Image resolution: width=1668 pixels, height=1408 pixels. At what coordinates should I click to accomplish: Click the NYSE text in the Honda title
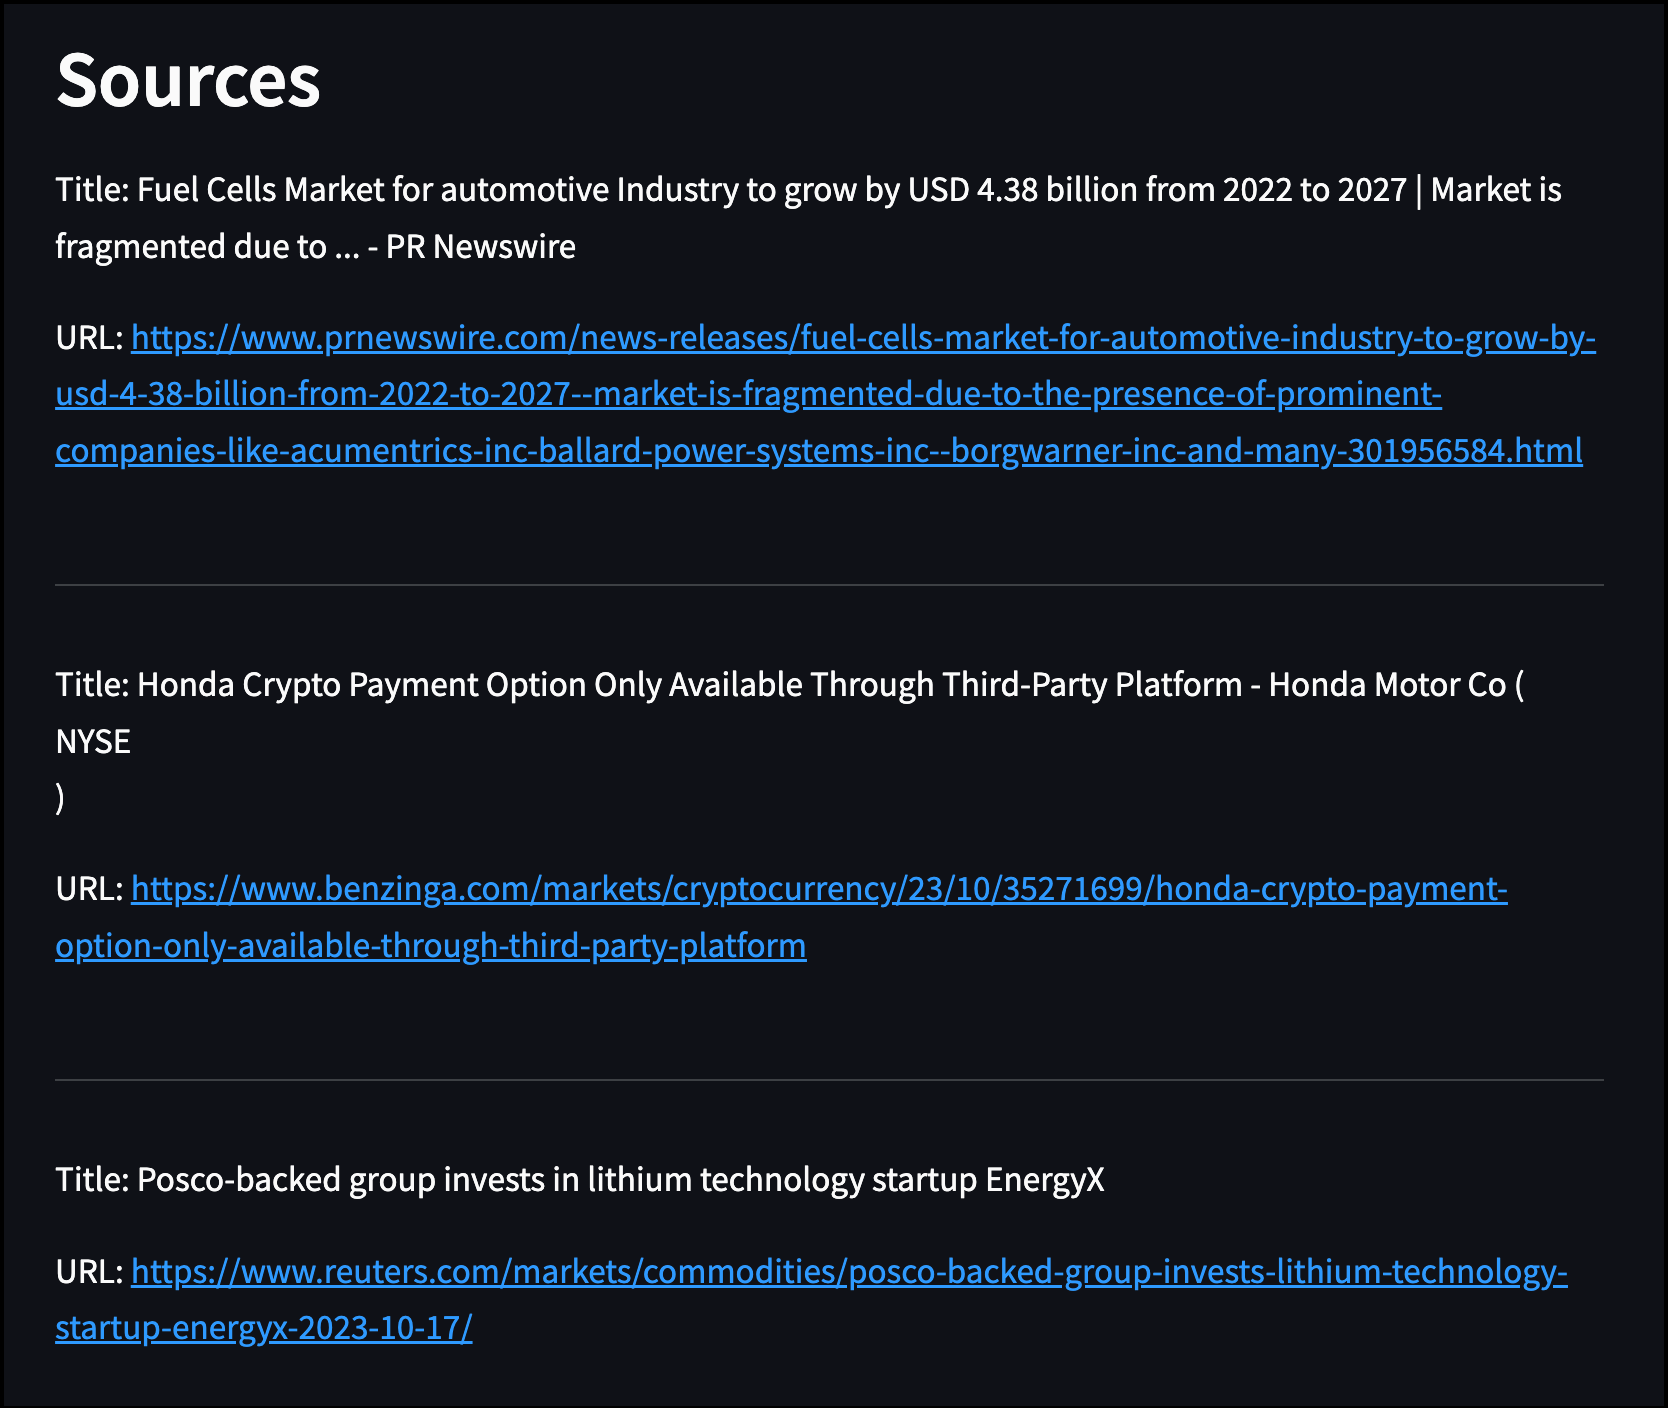point(94,741)
